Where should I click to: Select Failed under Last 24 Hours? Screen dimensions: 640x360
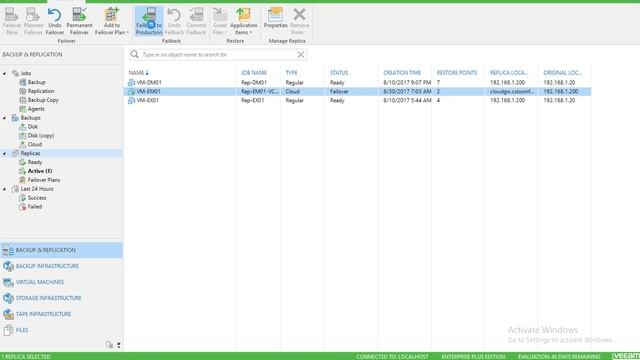coord(35,207)
